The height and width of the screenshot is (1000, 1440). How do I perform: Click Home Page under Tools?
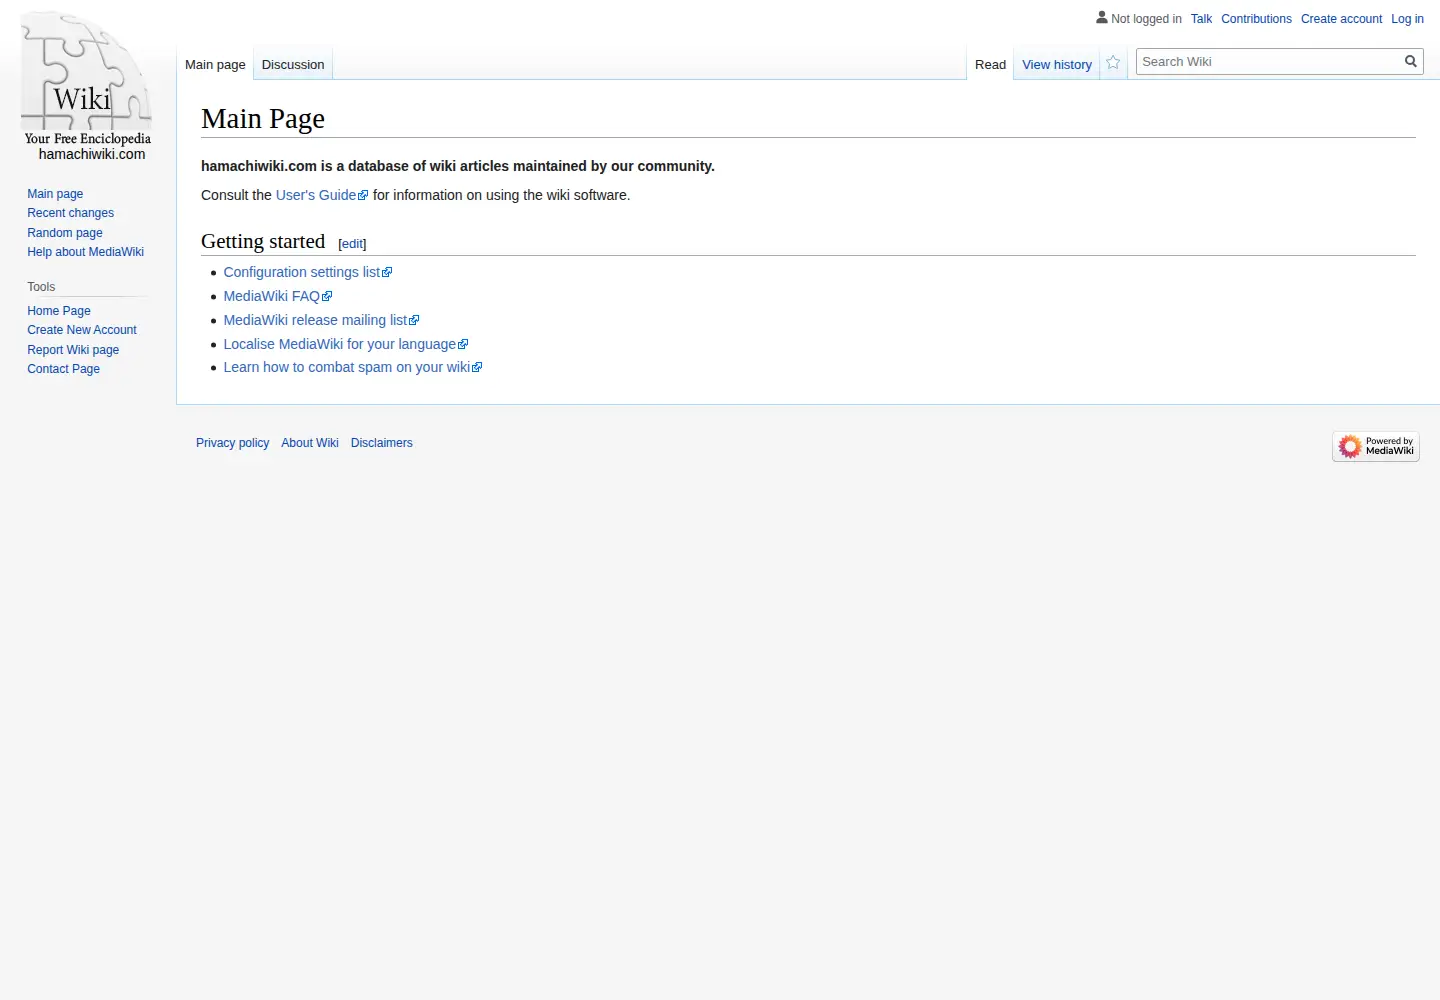point(59,311)
